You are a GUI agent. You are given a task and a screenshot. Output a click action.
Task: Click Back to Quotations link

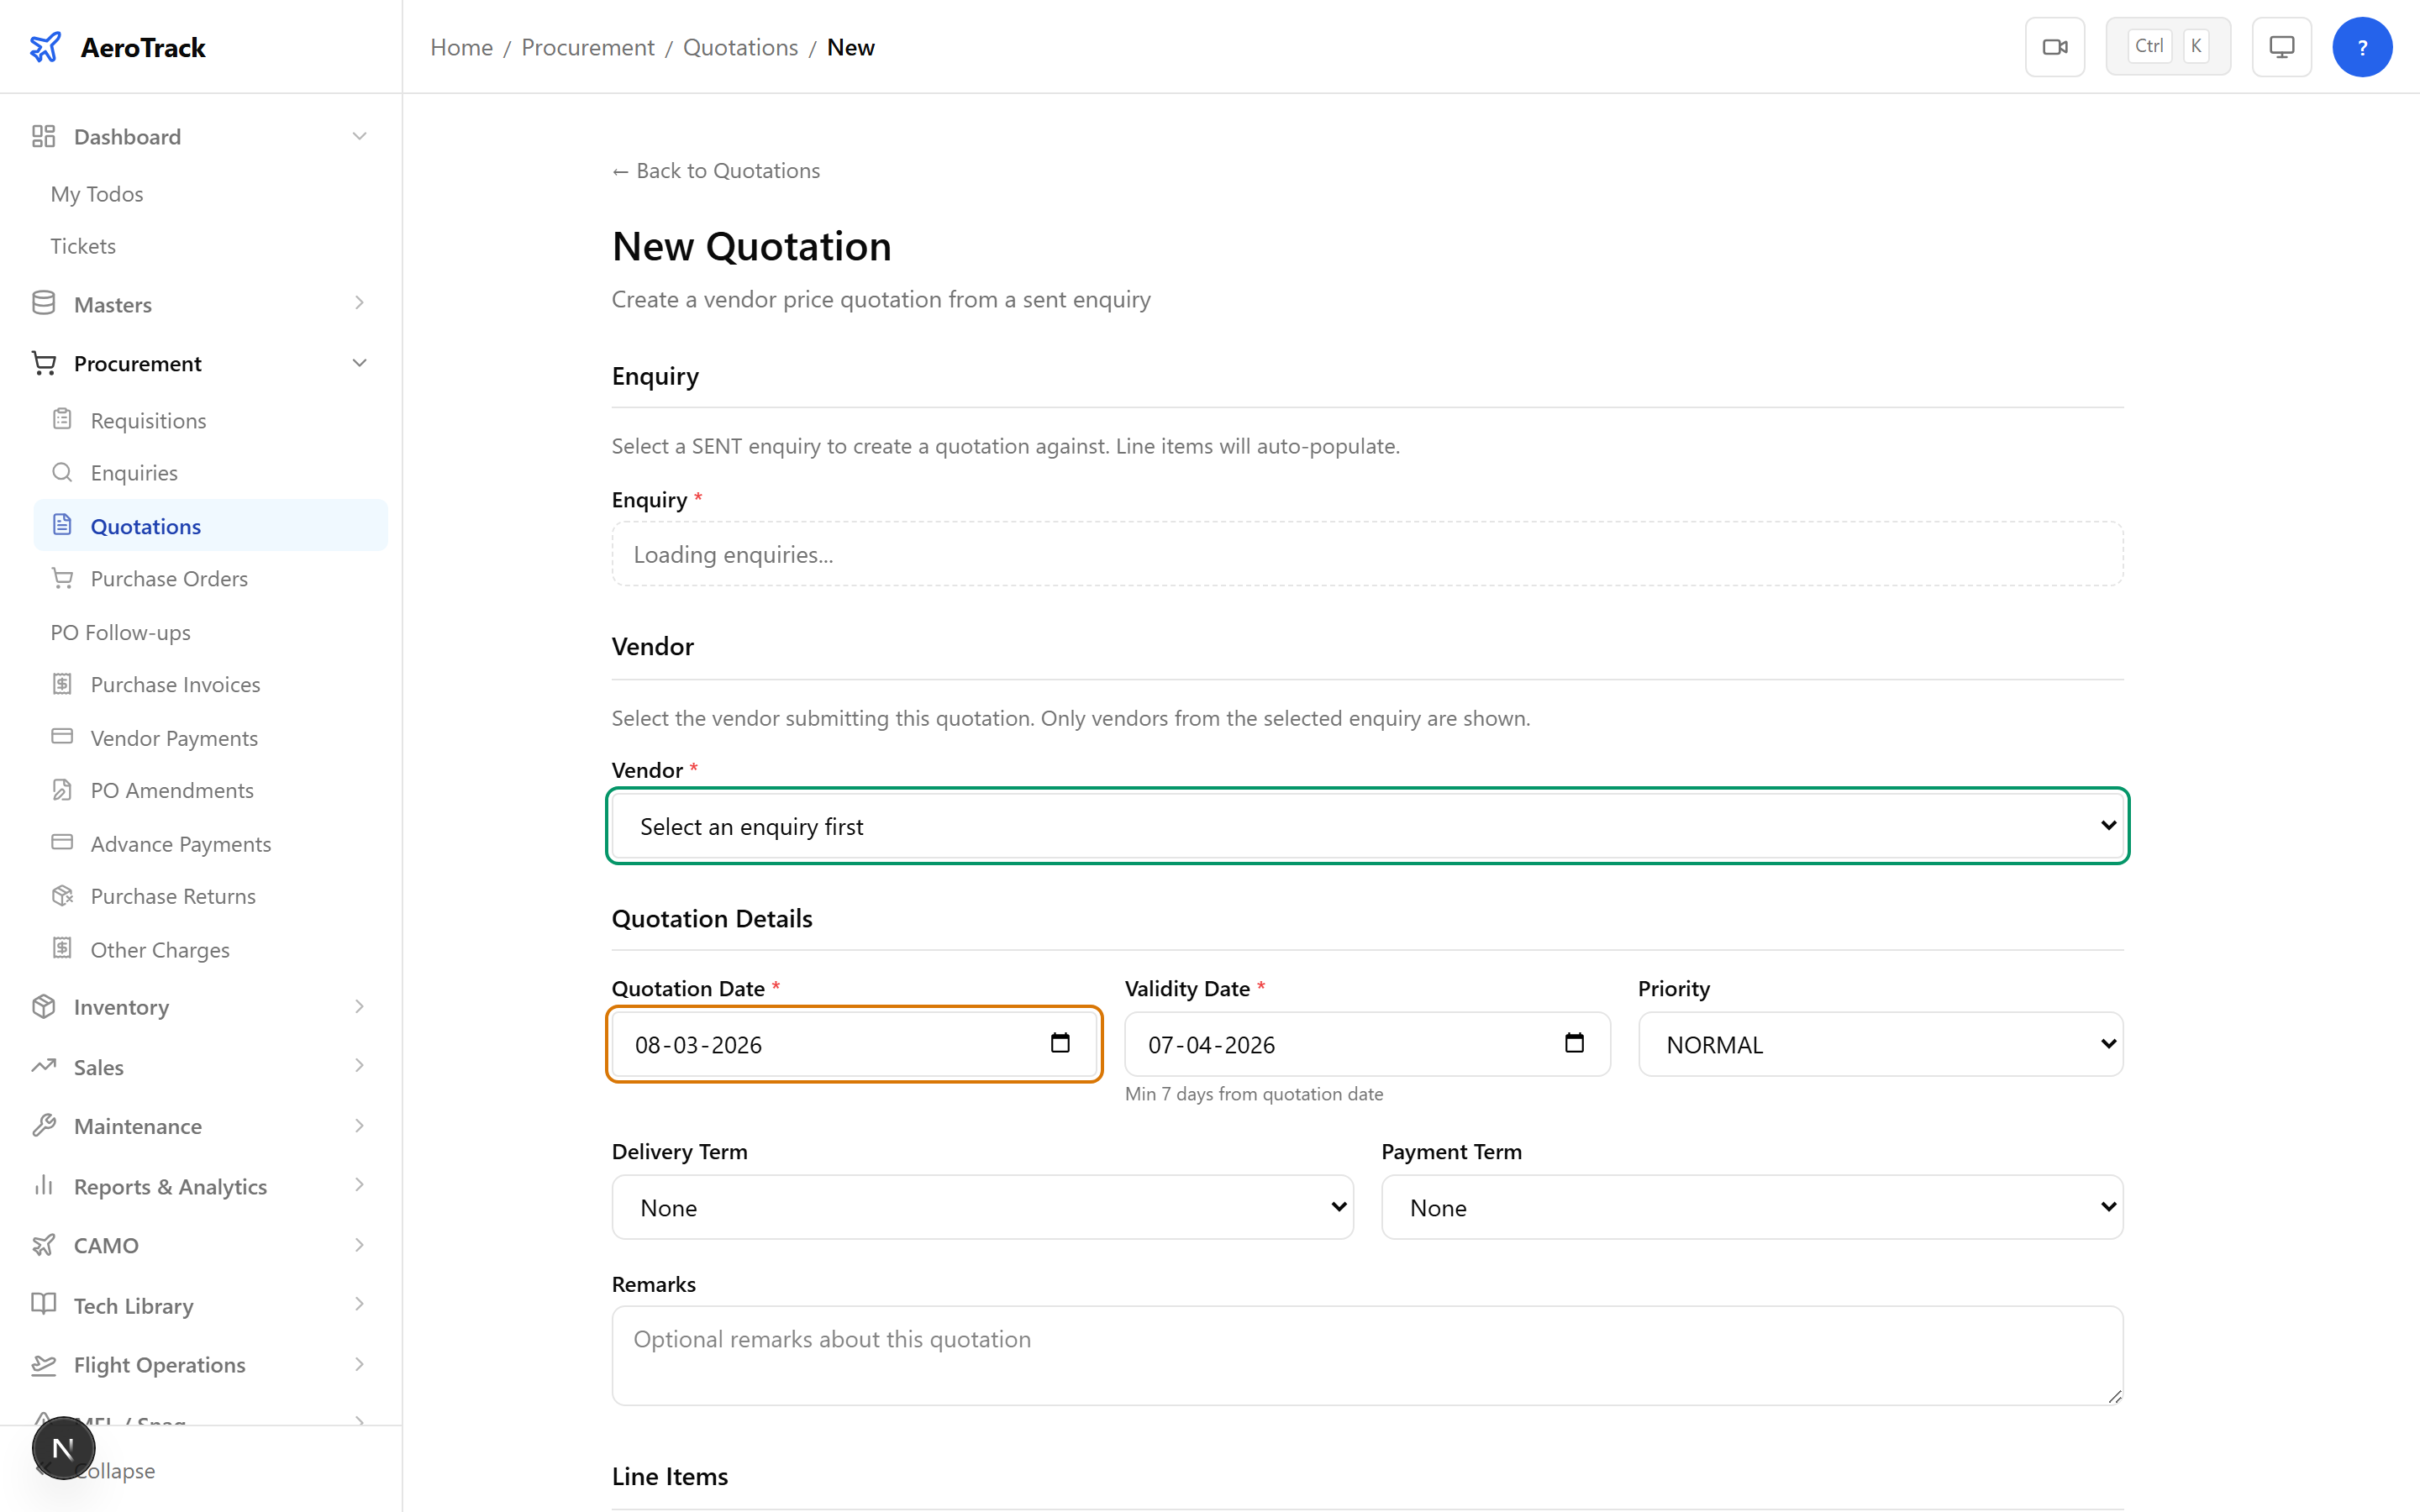point(715,170)
